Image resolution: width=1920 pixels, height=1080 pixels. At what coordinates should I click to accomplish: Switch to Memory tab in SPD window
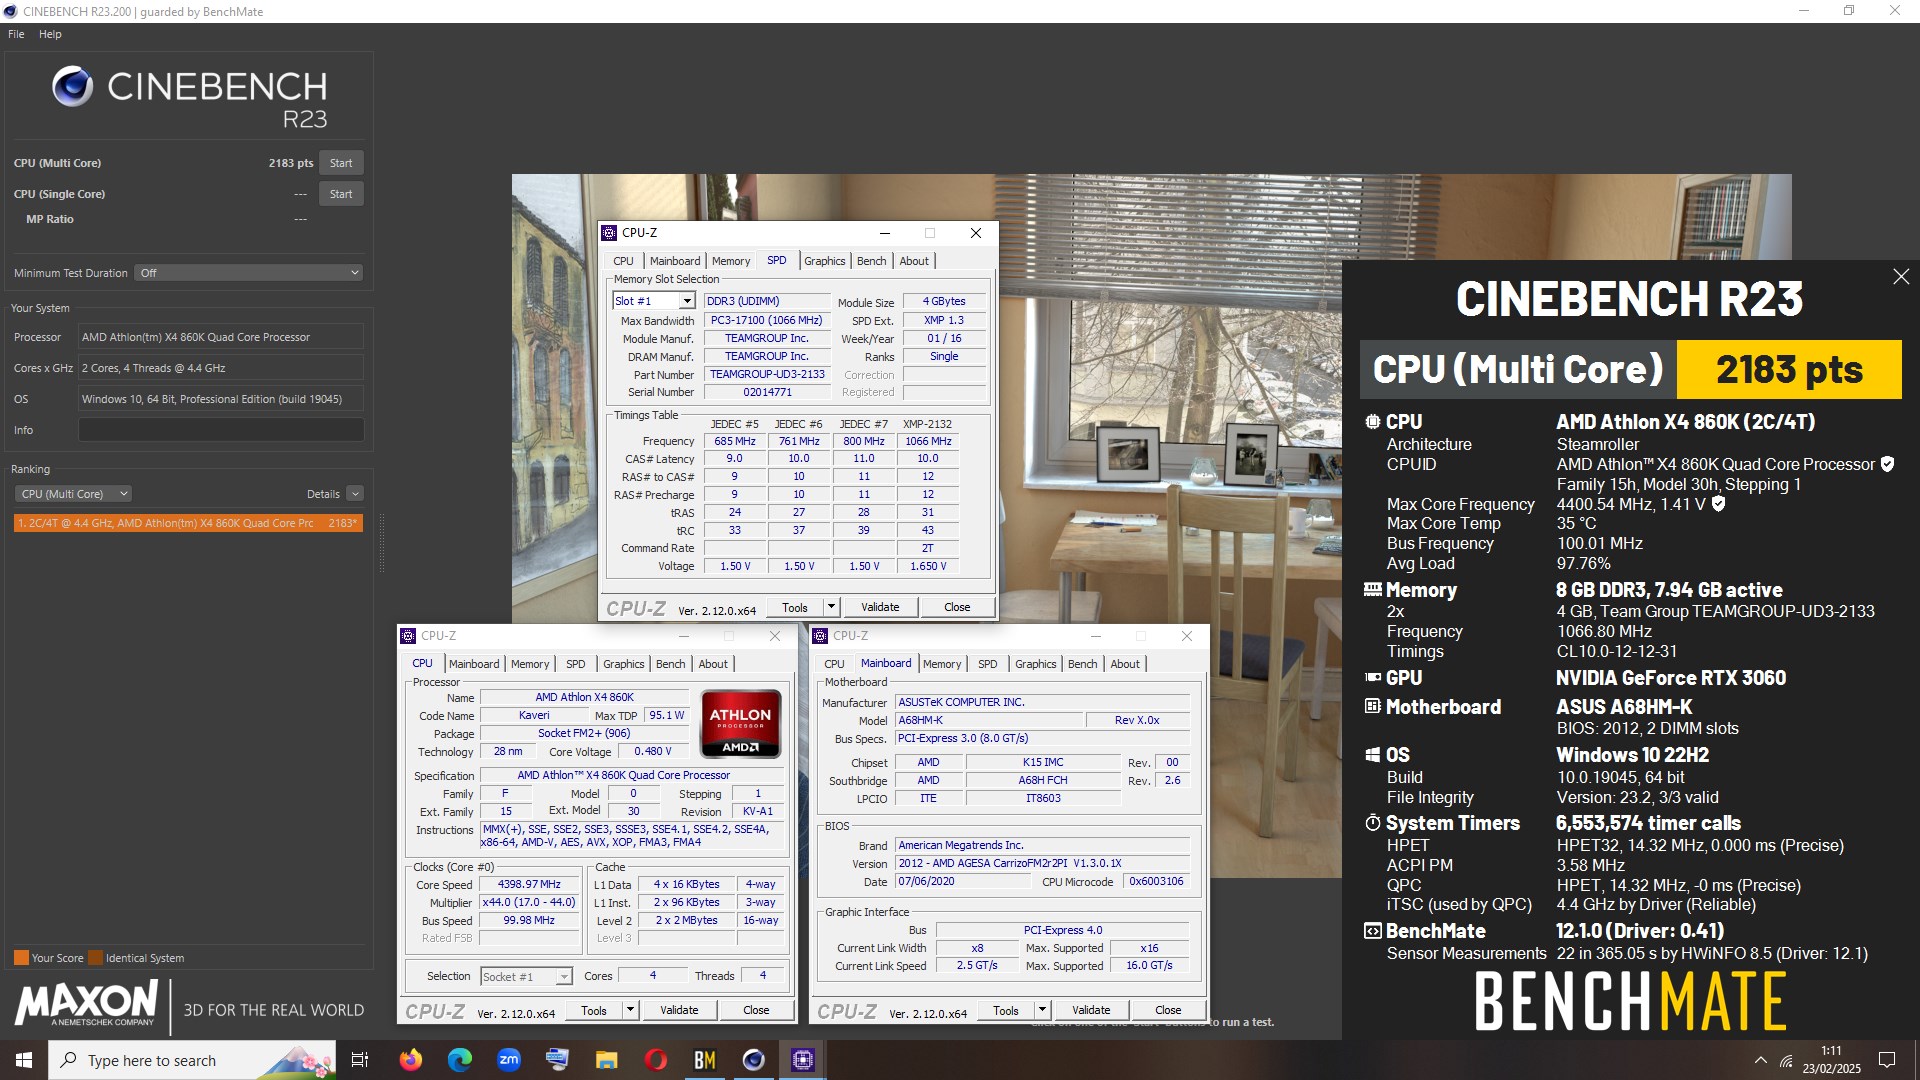(731, 261)
